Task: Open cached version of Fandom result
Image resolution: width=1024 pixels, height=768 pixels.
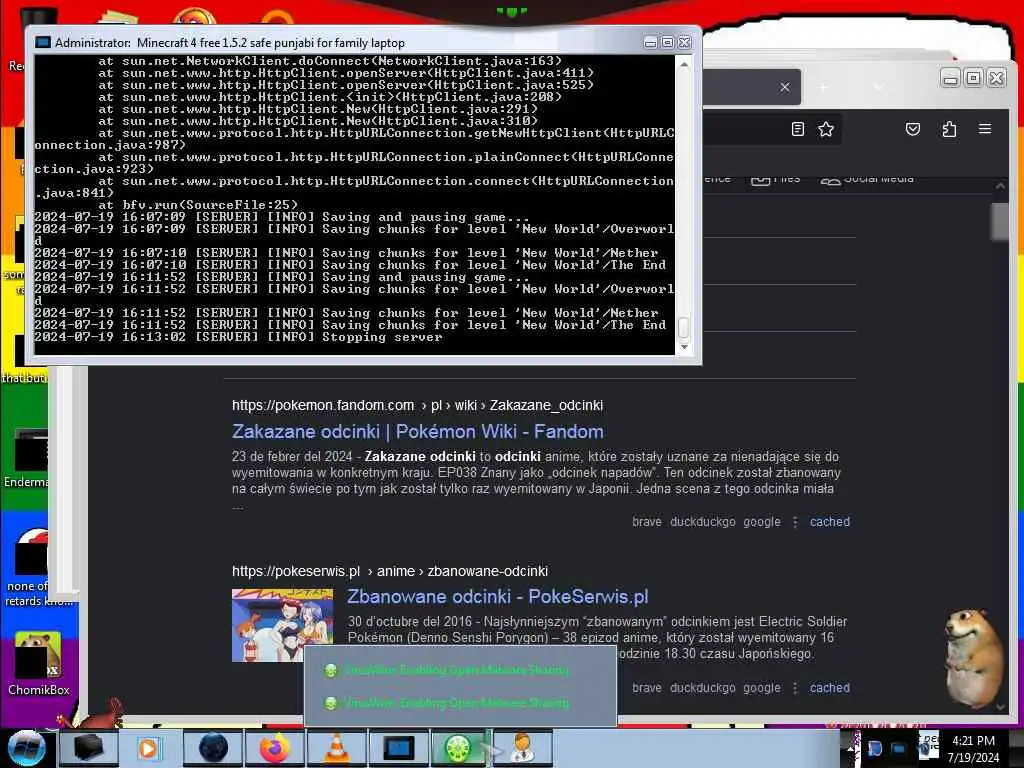Action: tap(829, 522)
